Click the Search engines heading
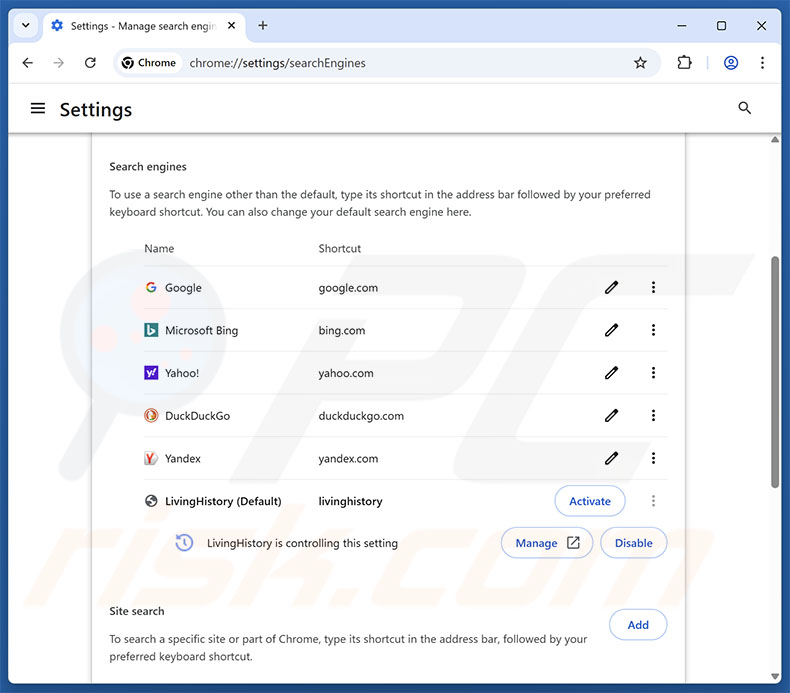The height and width of the screenshot is (693, 790). point(148,167)
